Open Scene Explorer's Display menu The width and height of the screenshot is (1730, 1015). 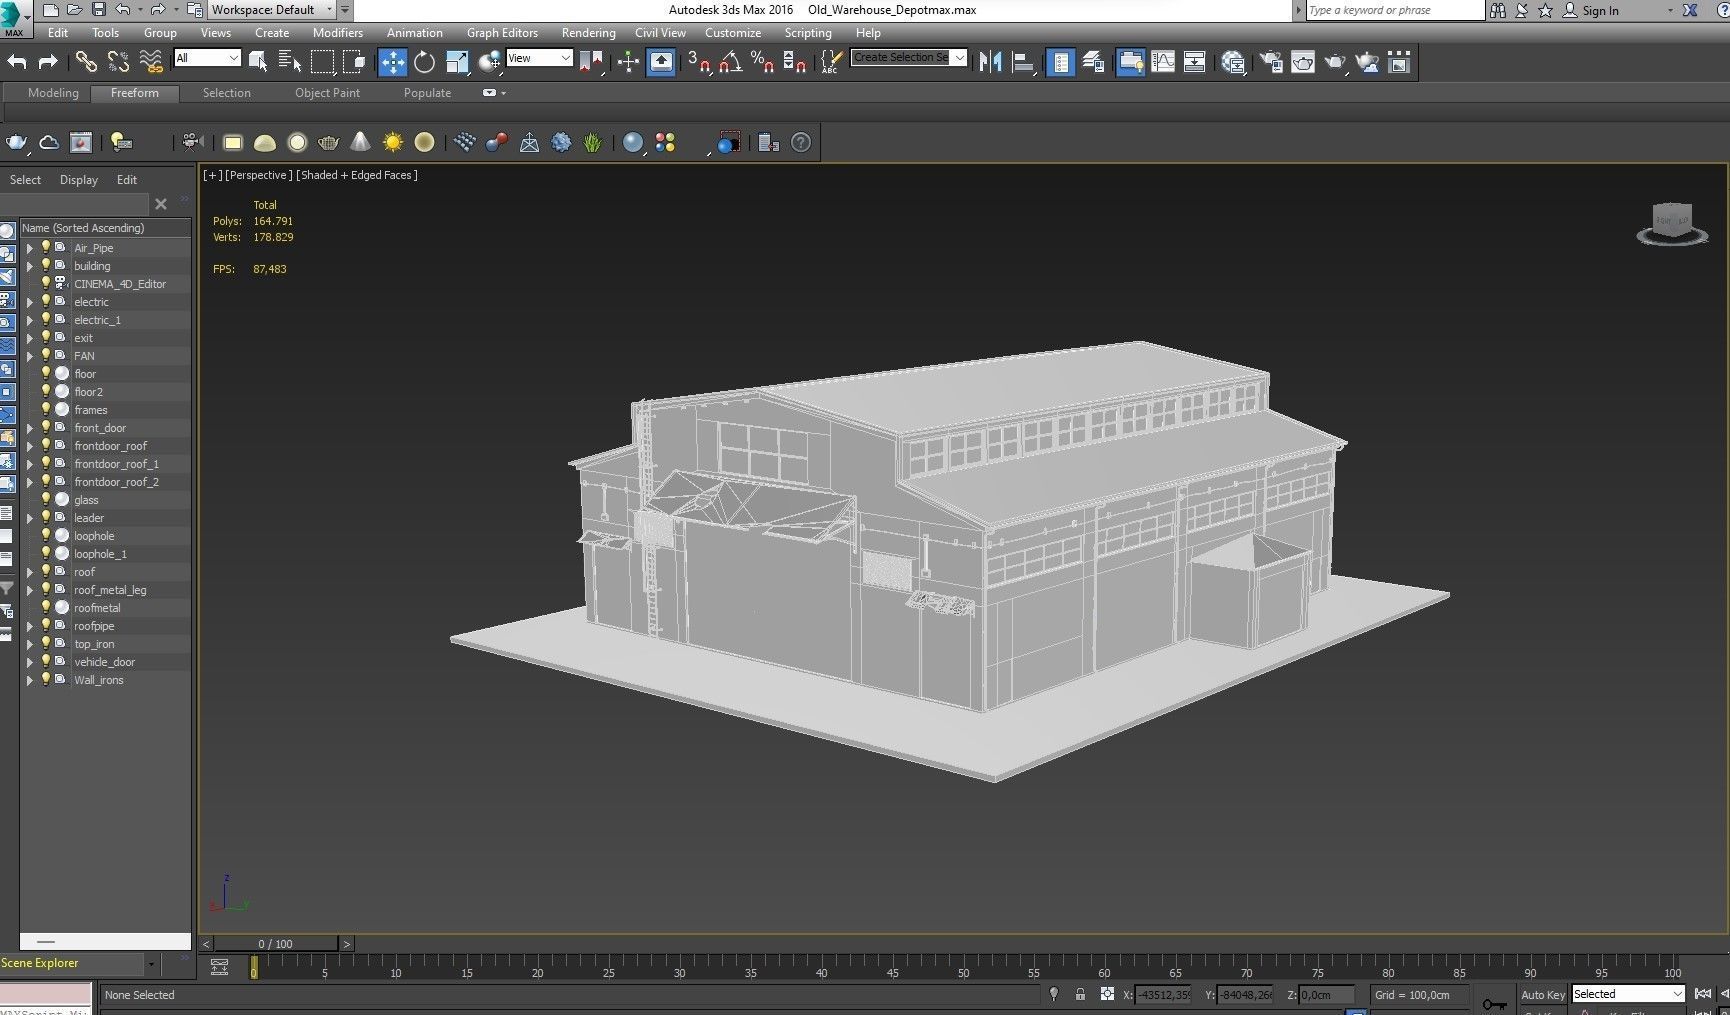coord(78,180)
